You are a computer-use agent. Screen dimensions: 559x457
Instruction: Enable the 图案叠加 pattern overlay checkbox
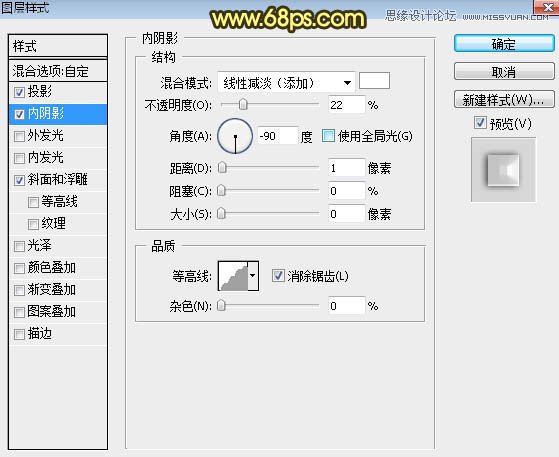pyautogui.click(x=19, y=312)
